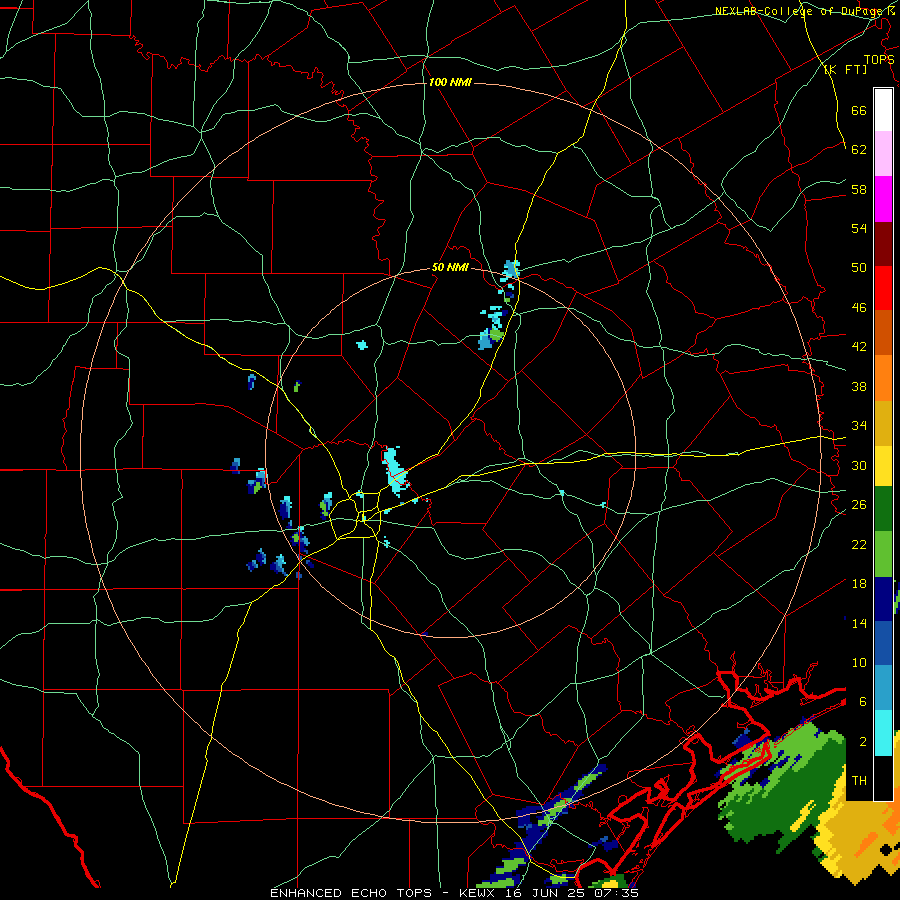900x900 pixels.
Task: Click legend value '58'
Action: click(x=859, y=189)
